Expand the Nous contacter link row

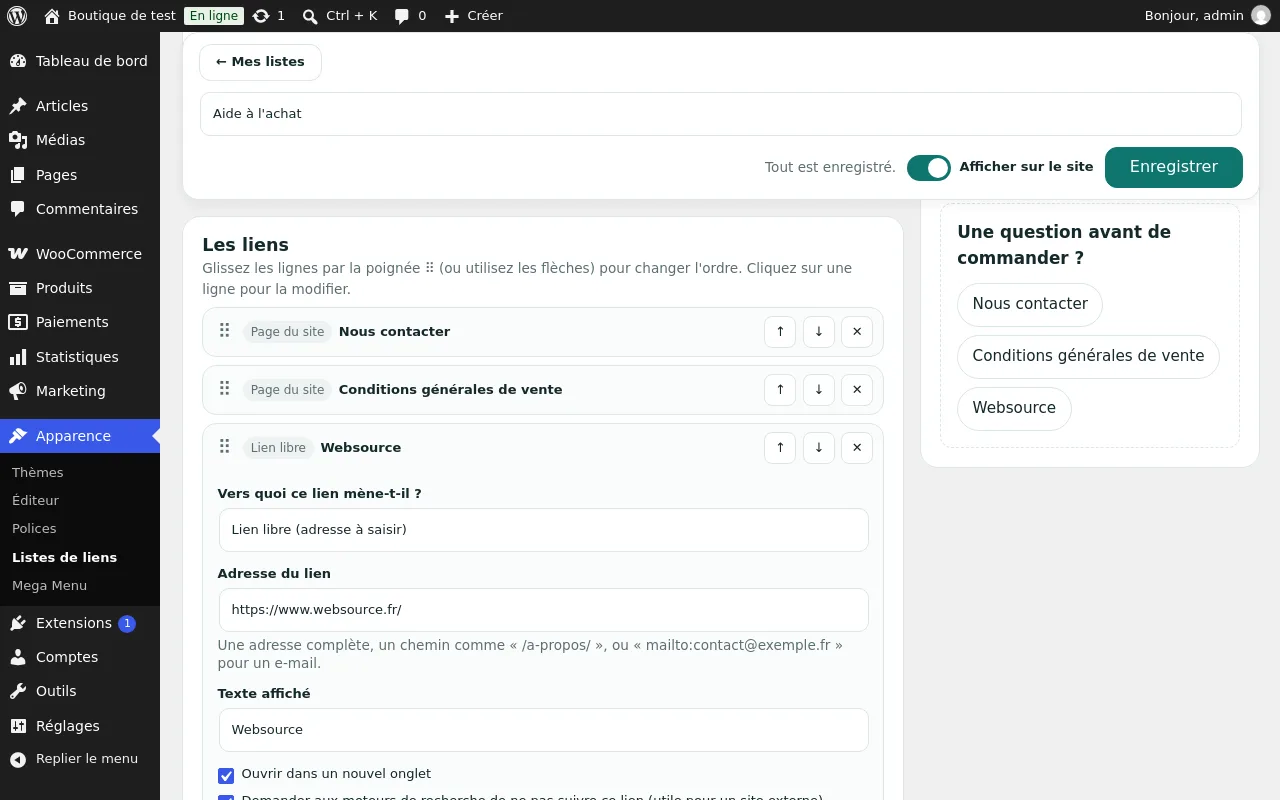pyautogui.click(x=543, y=332)
